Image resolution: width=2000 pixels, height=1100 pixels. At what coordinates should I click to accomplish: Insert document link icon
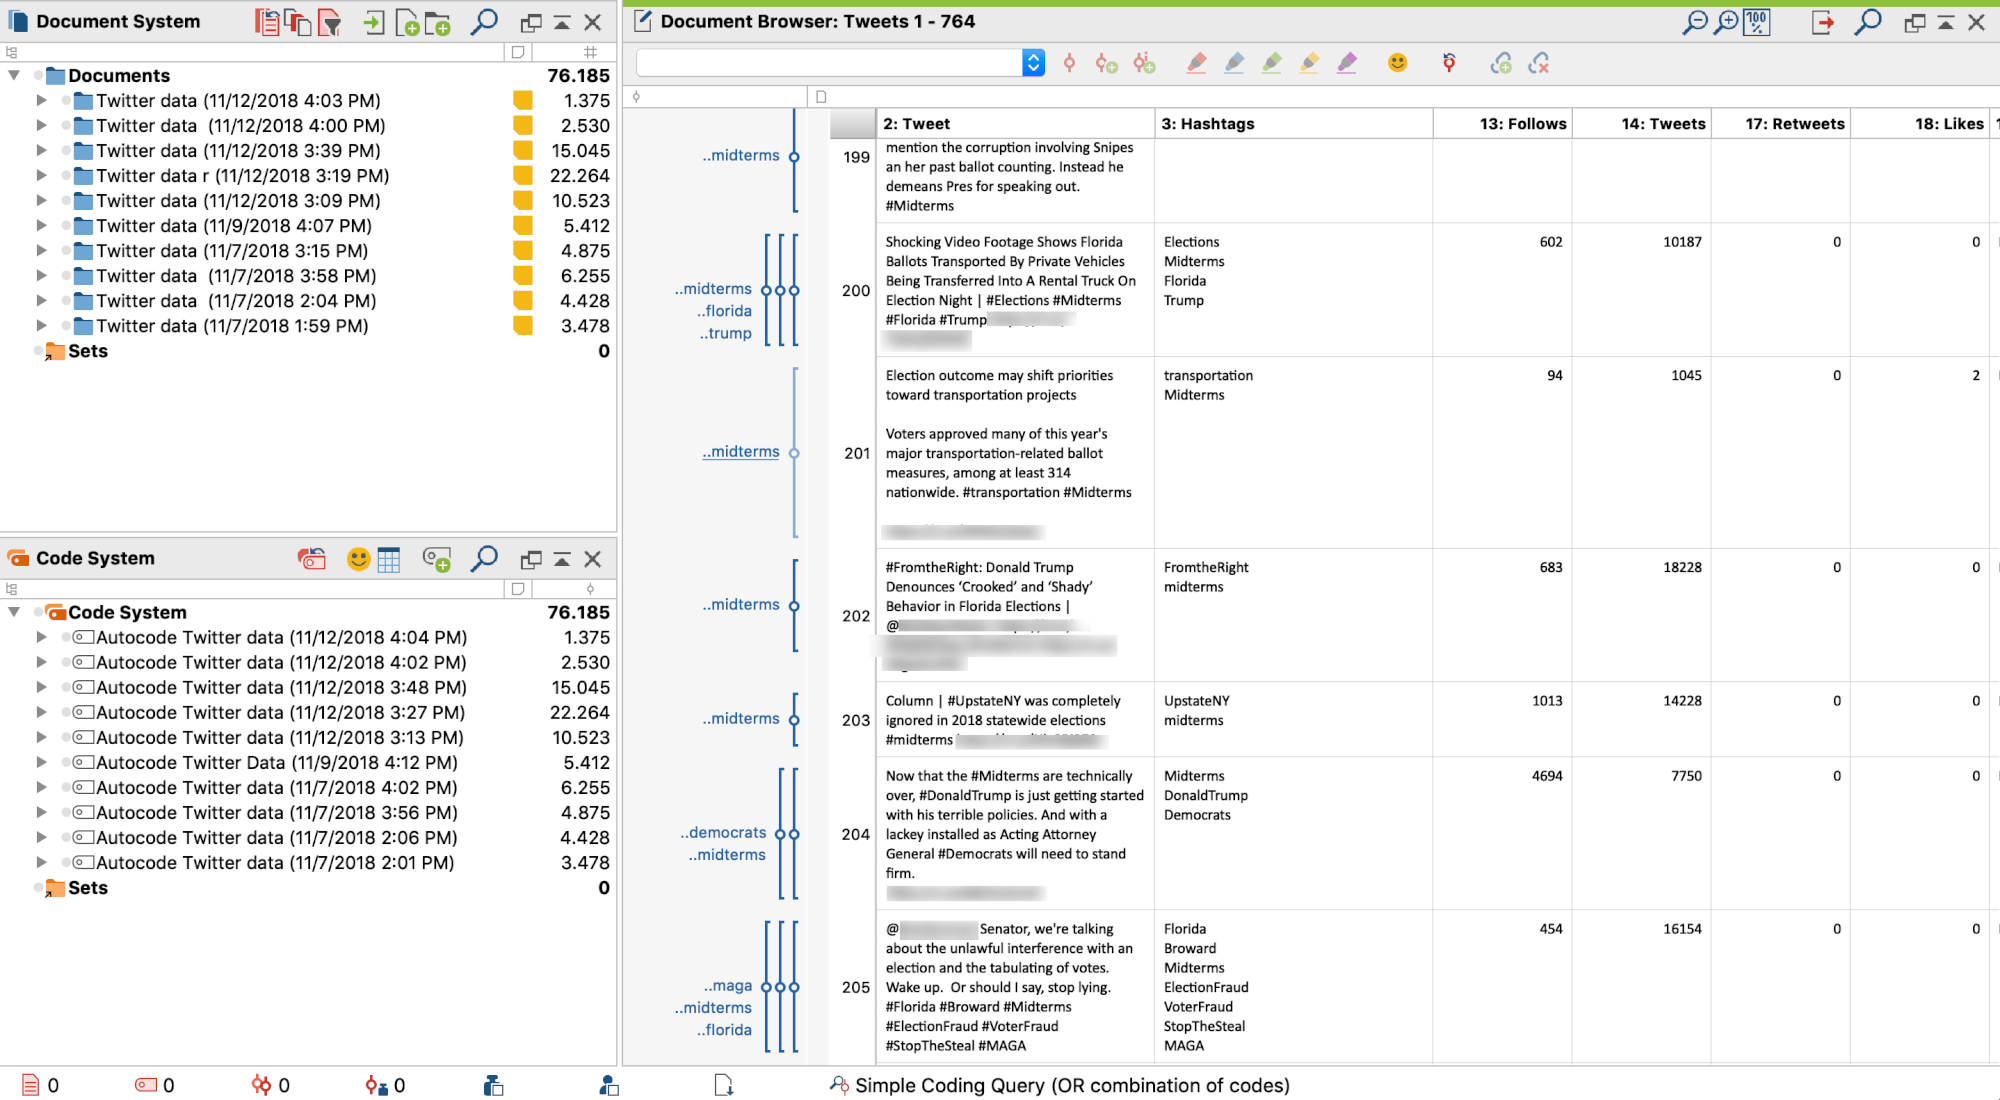click(1501, 64)
